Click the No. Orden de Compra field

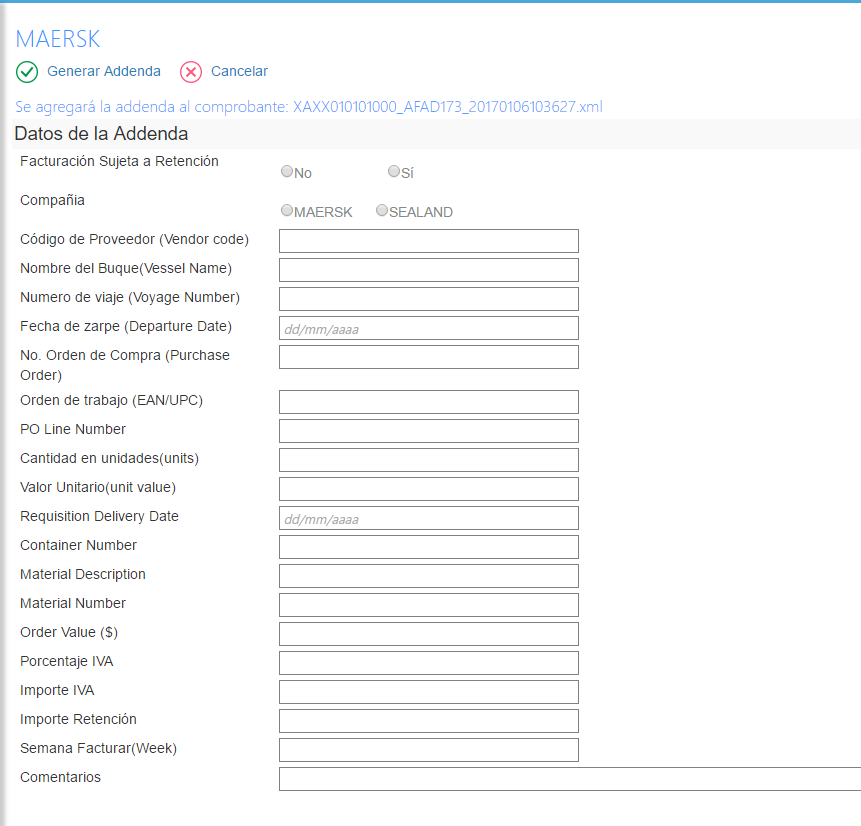pyautogui.click(x=429, y=357)
